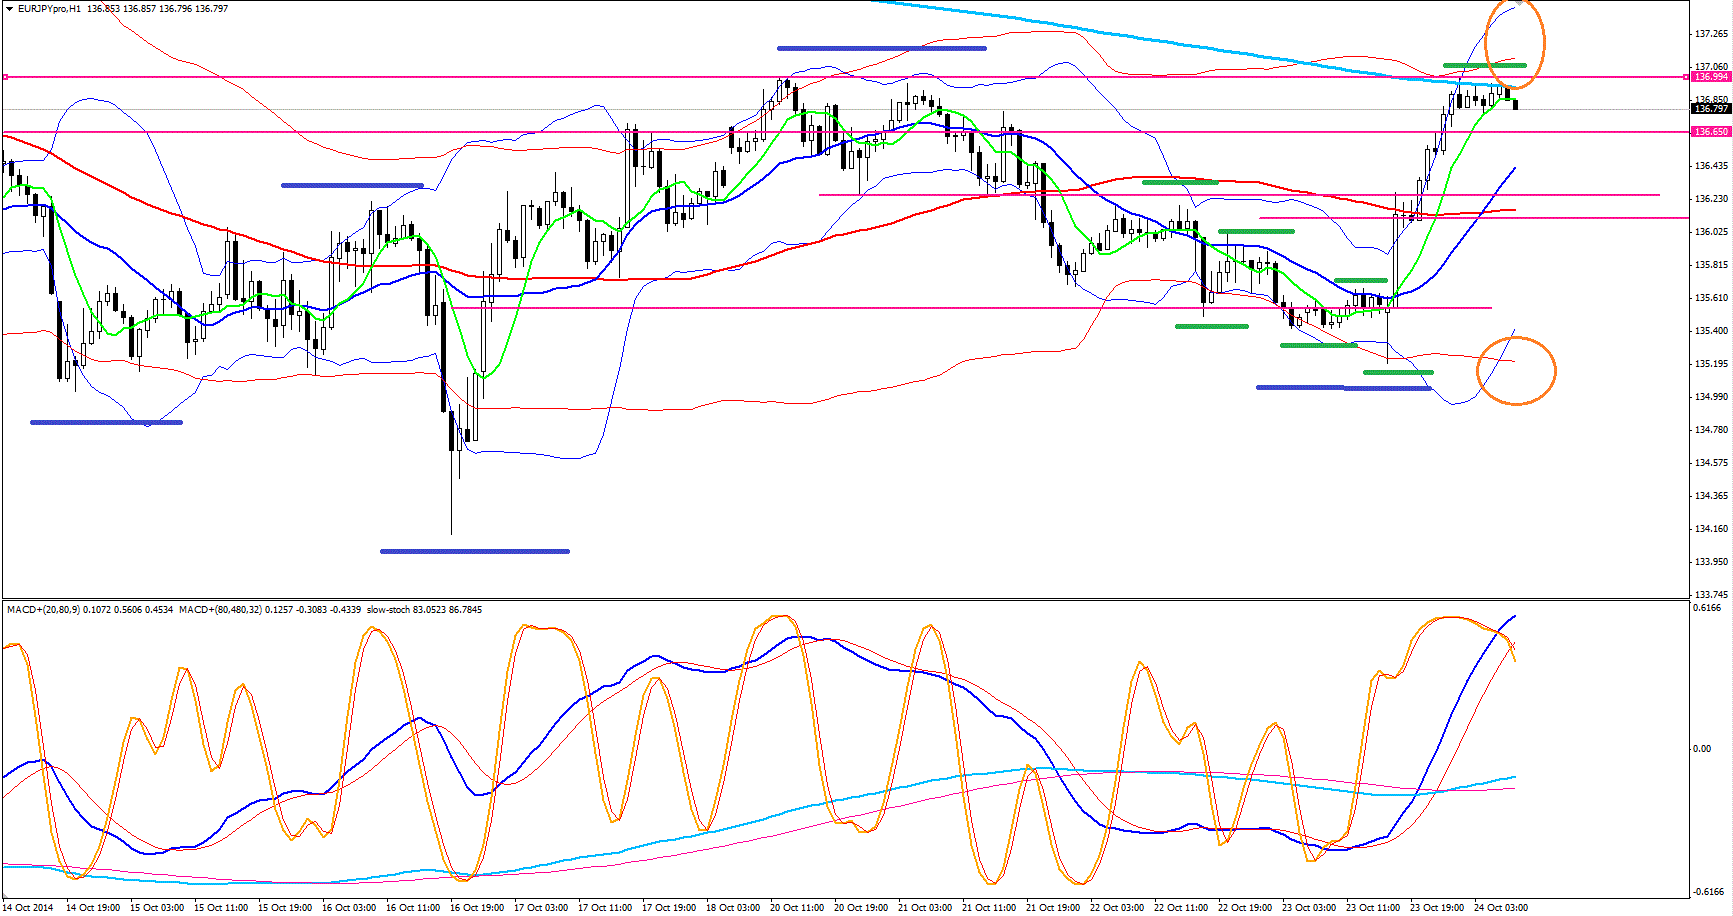Image resolution: width=1733 pixels, height=916 pixels.
Task: Click the 137.265 value on price scale
Action: click(x=1711, y=34)
